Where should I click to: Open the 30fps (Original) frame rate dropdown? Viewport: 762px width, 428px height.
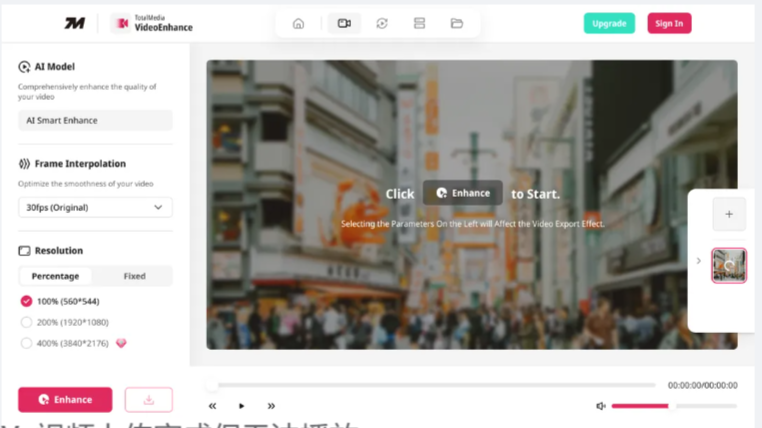[95, 207]
